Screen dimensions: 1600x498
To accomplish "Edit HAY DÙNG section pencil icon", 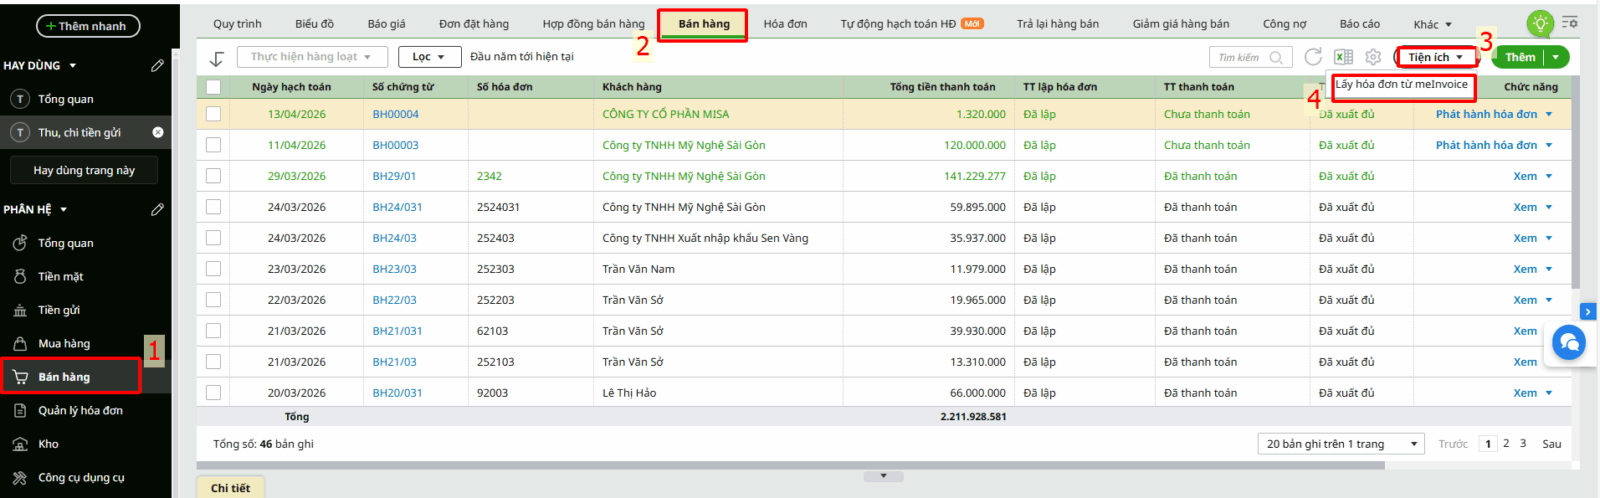I will [157, 65].
